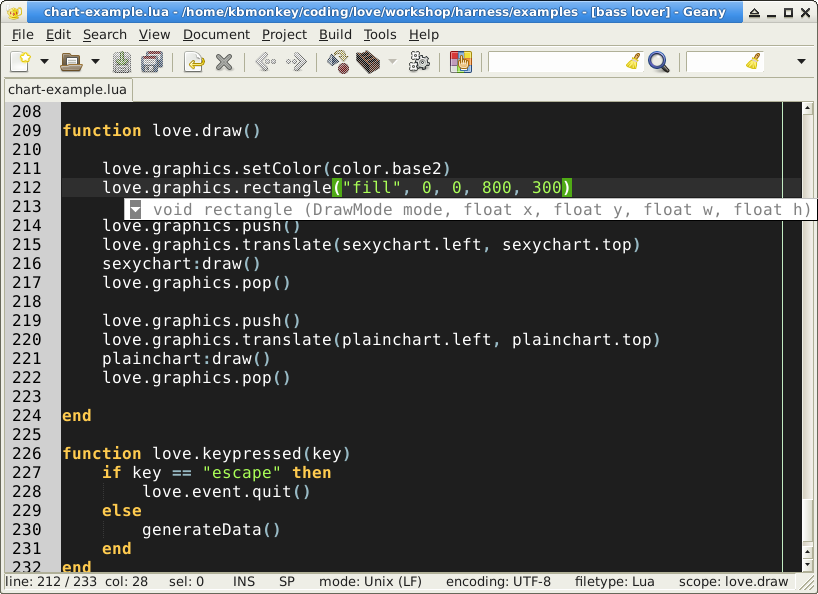
Task: Click the magnifier Find icon
Action: pos(659,62)
